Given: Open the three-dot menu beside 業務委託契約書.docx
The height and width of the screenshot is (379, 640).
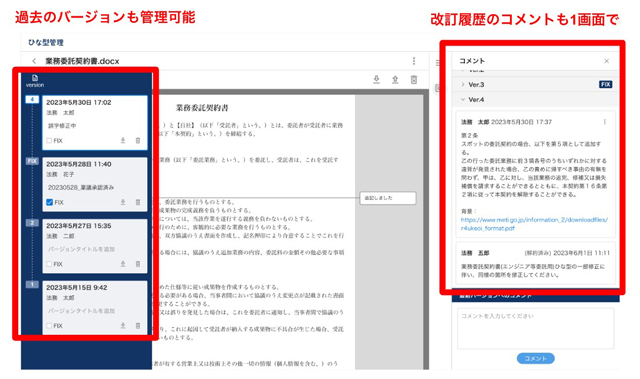Looking at the screenshot, I should 414,61.
